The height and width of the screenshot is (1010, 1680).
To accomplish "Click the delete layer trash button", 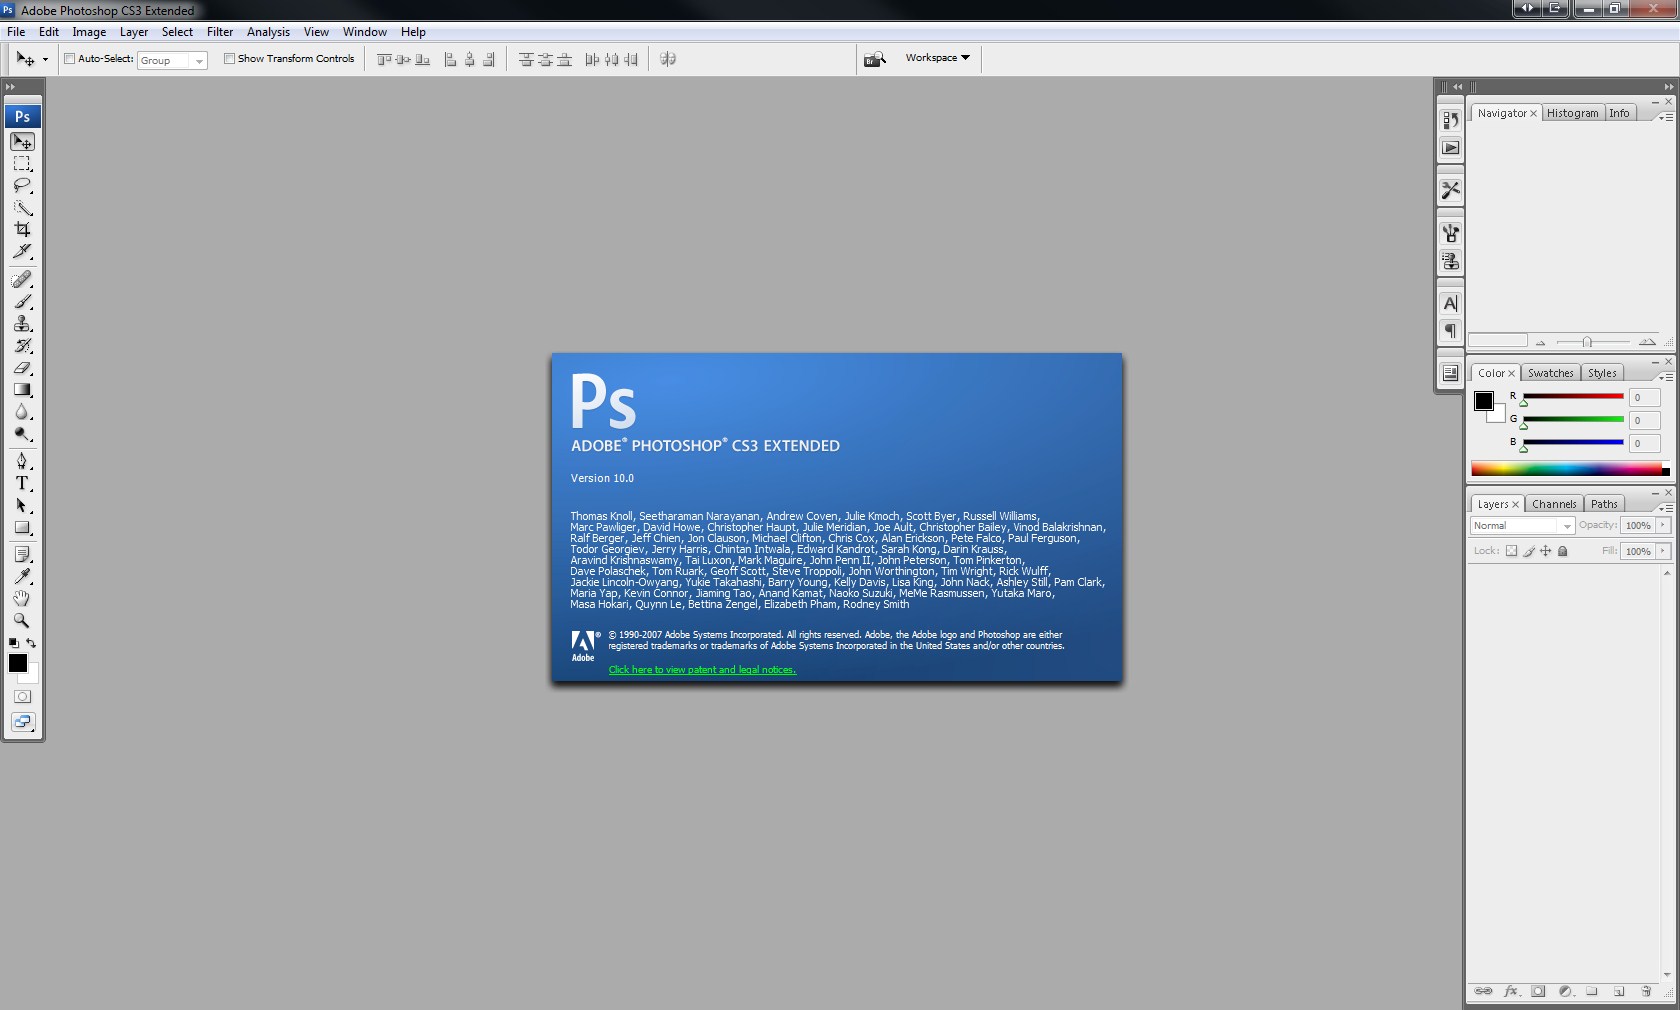I will (1646, 992).
